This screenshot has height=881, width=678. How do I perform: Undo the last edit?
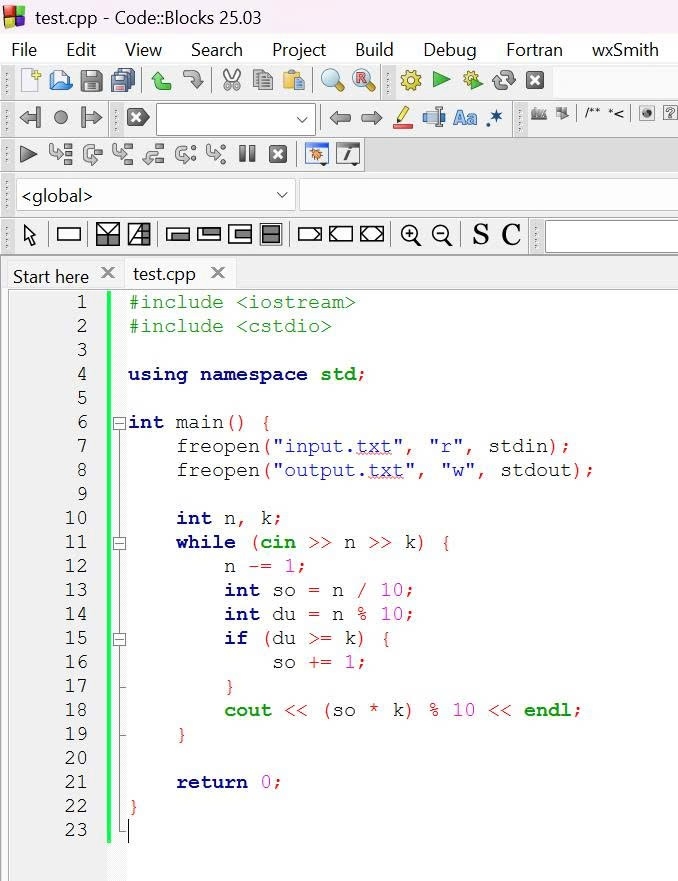coord(162,80)
